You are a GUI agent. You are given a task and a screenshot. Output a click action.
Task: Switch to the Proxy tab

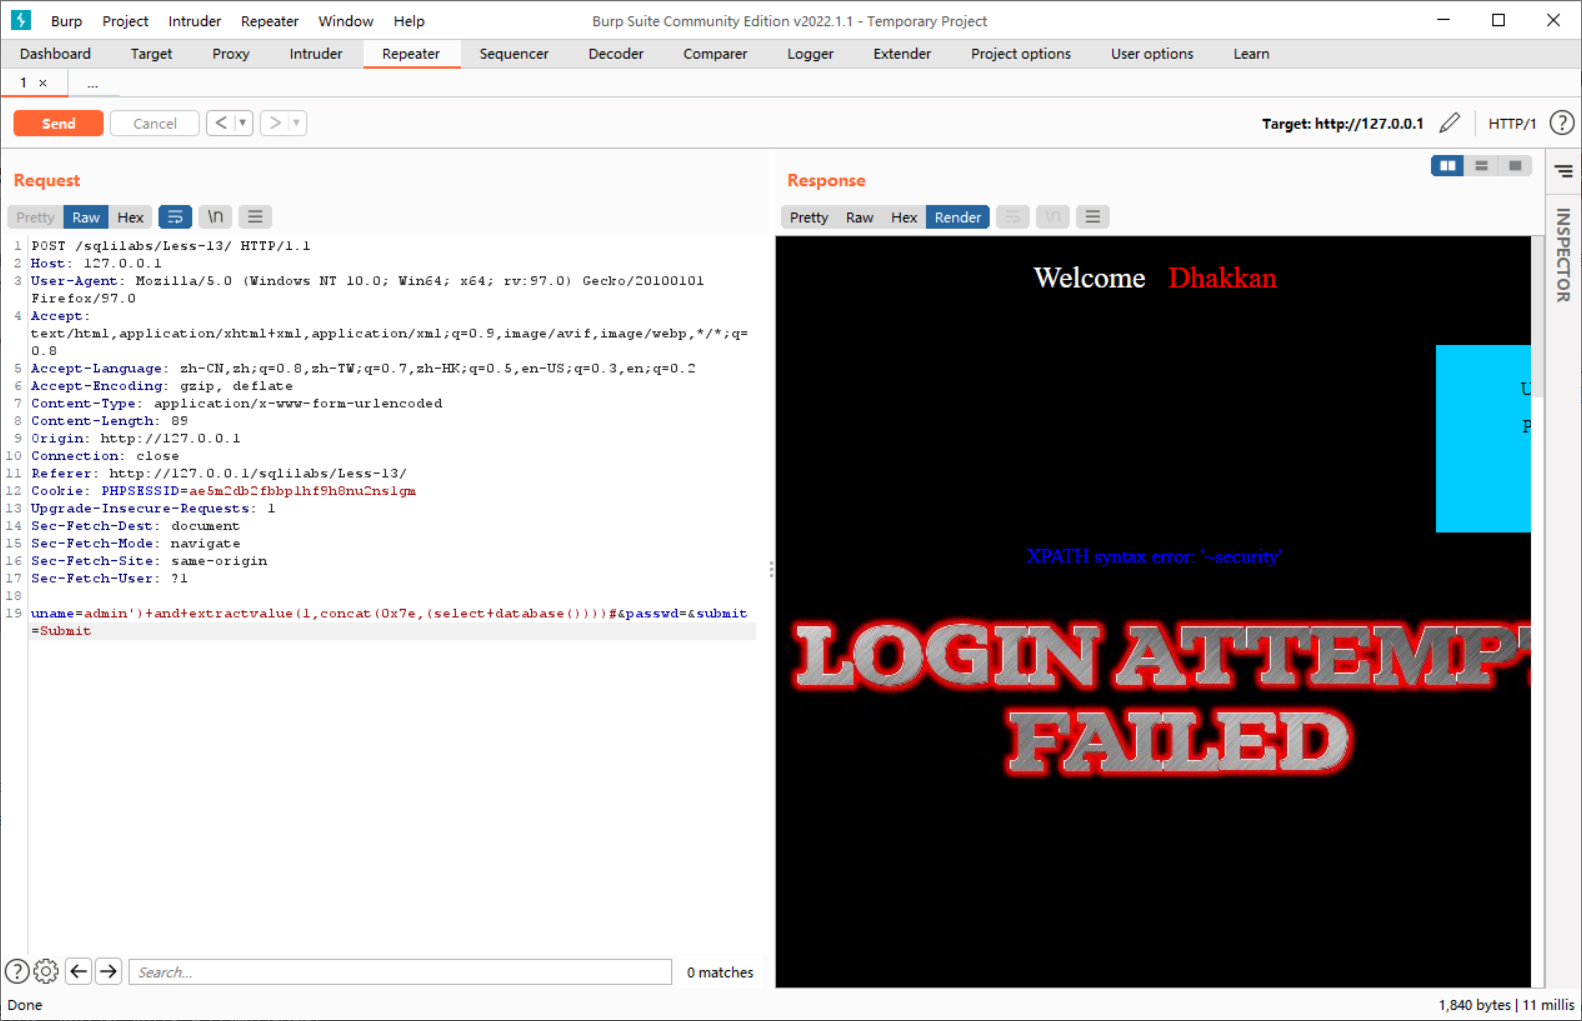pos(230,54)
